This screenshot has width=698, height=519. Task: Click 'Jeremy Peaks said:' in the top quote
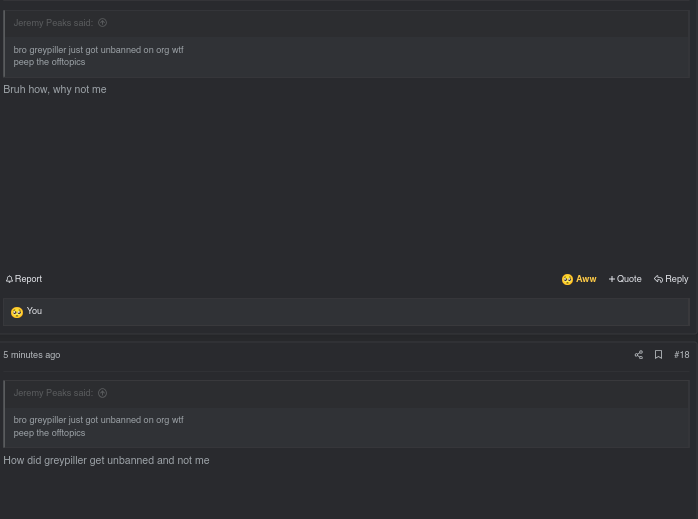tap(53, 23)
